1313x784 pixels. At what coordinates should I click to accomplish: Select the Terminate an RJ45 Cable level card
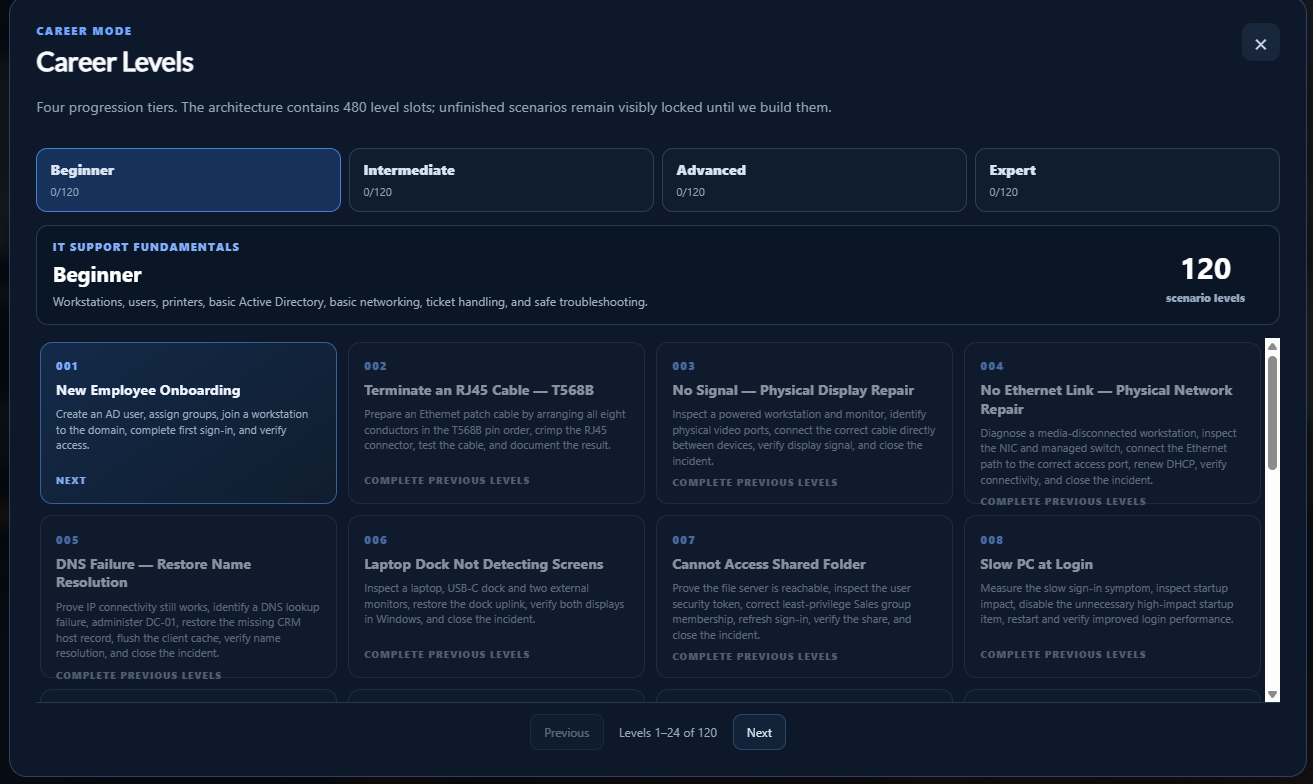[x=496, y=423]
